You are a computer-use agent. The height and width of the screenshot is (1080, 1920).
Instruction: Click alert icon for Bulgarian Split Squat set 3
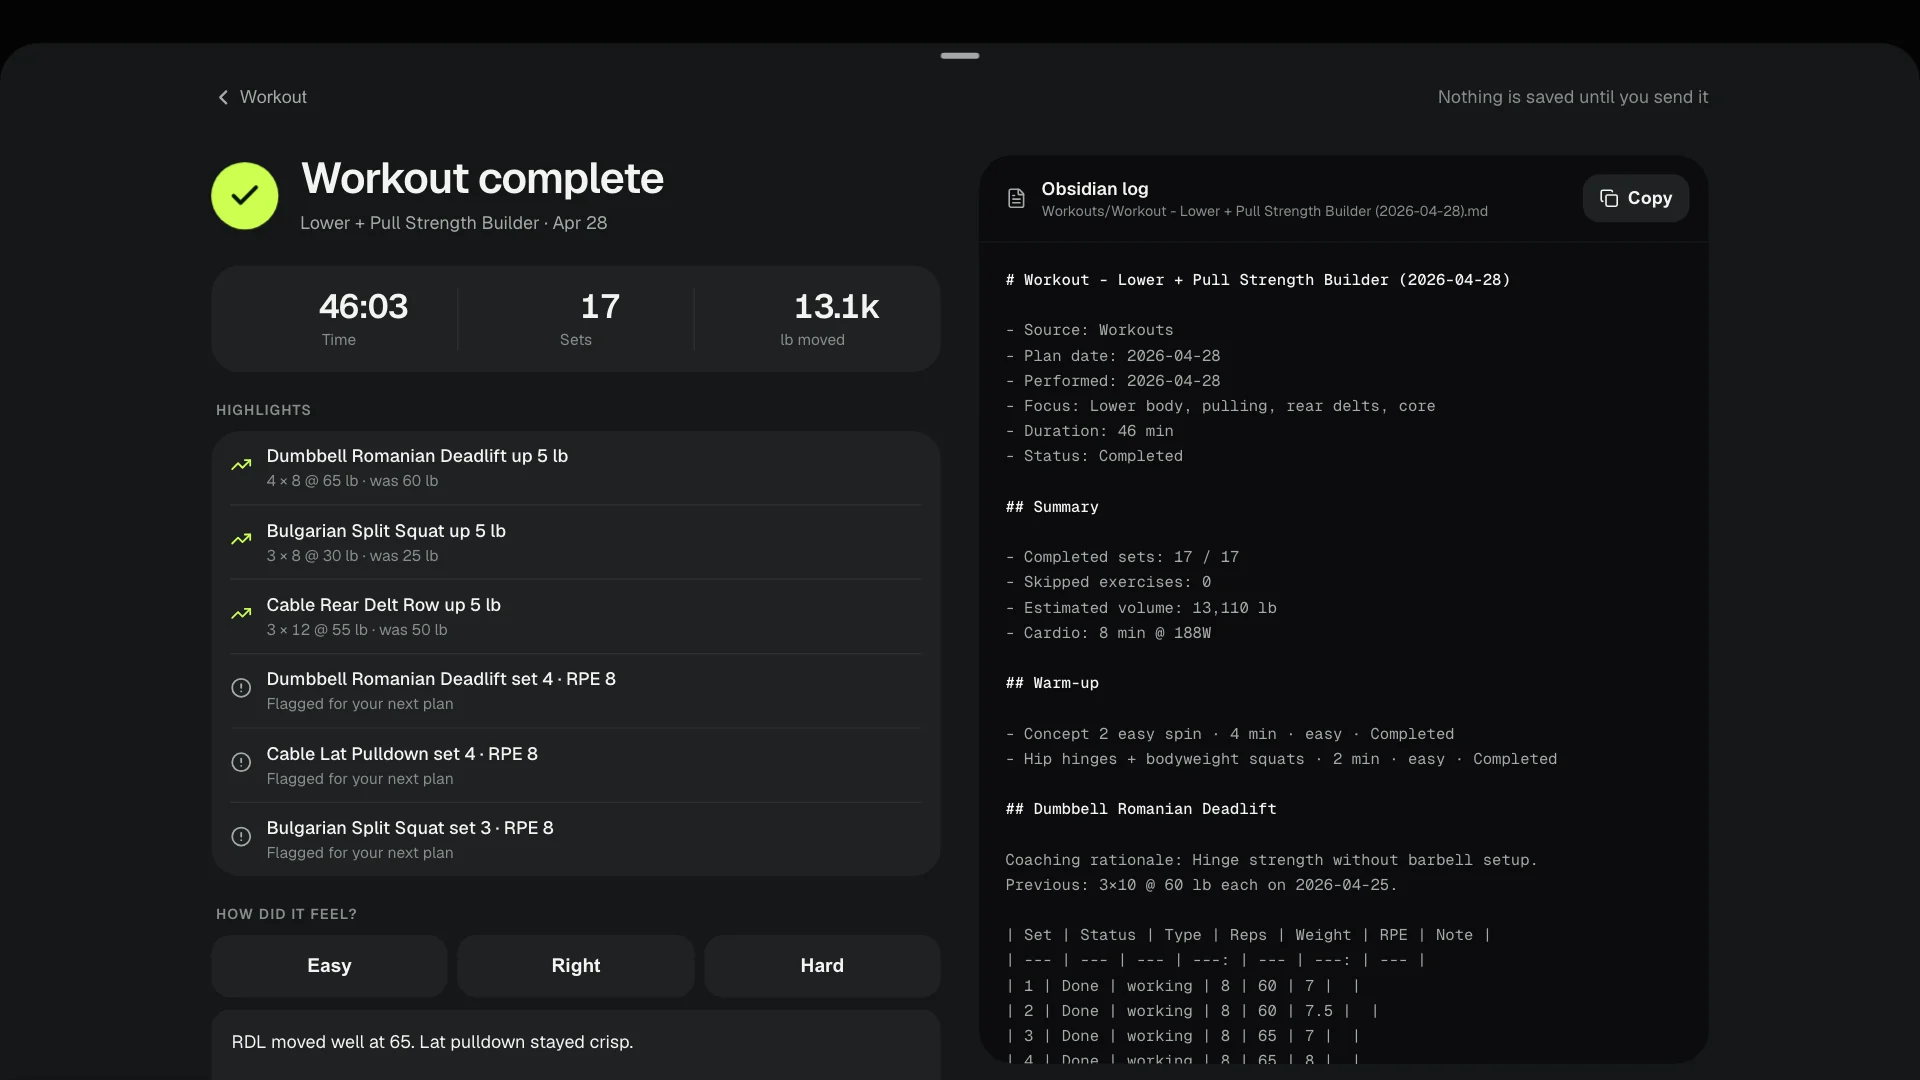pos(241,837)
